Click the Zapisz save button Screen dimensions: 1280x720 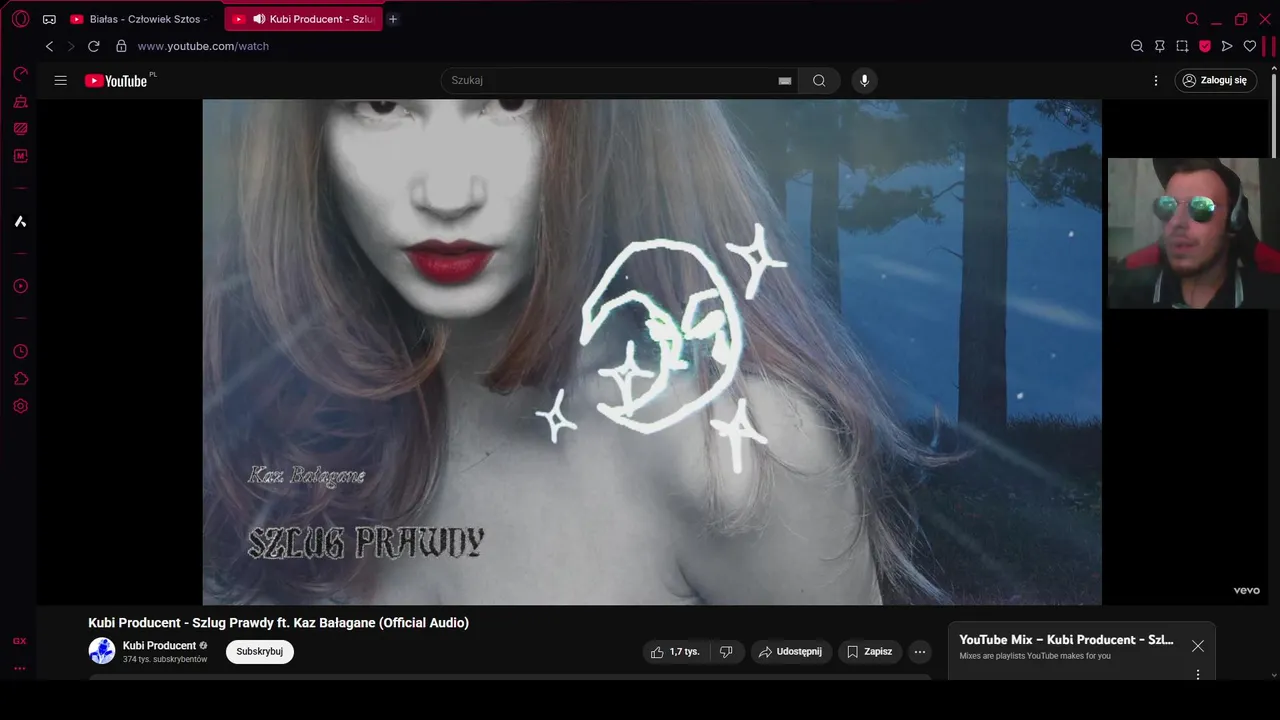click(870, 652)
